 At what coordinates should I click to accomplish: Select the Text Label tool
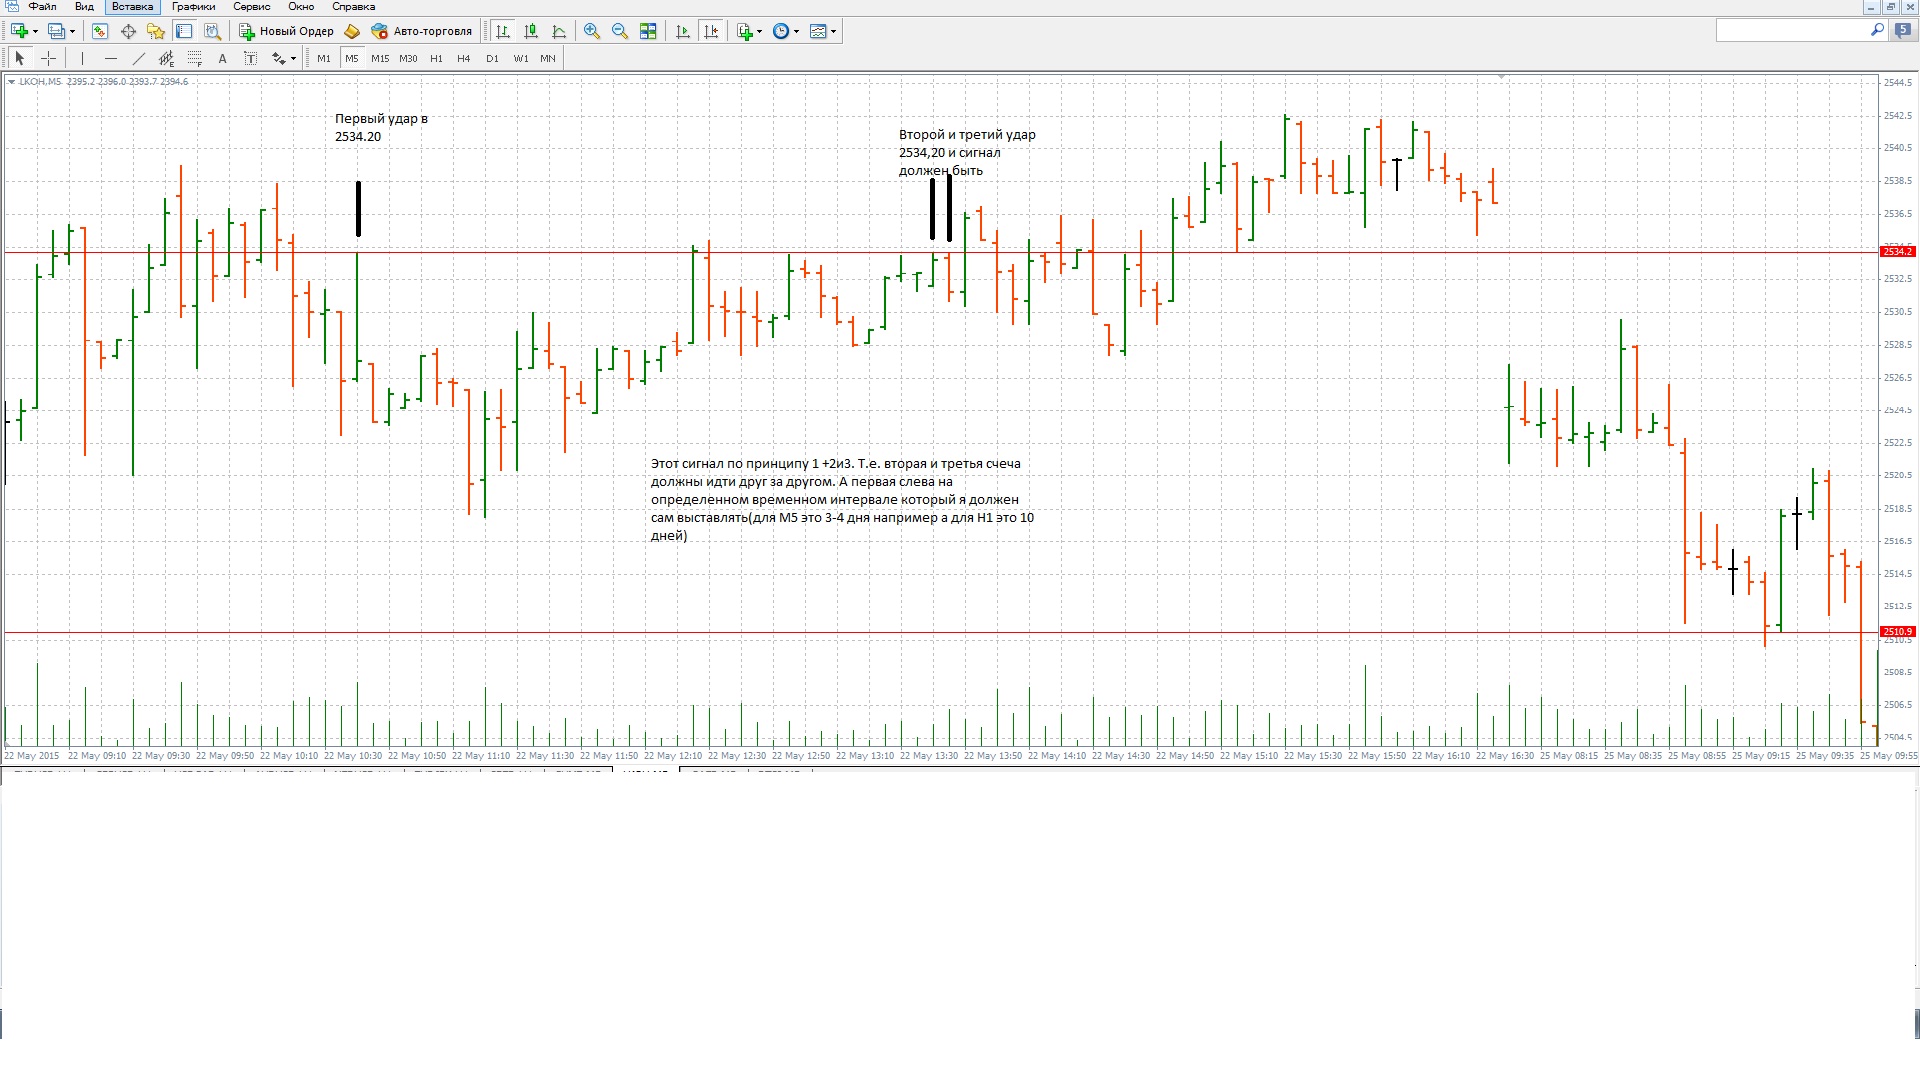point(251,58)
